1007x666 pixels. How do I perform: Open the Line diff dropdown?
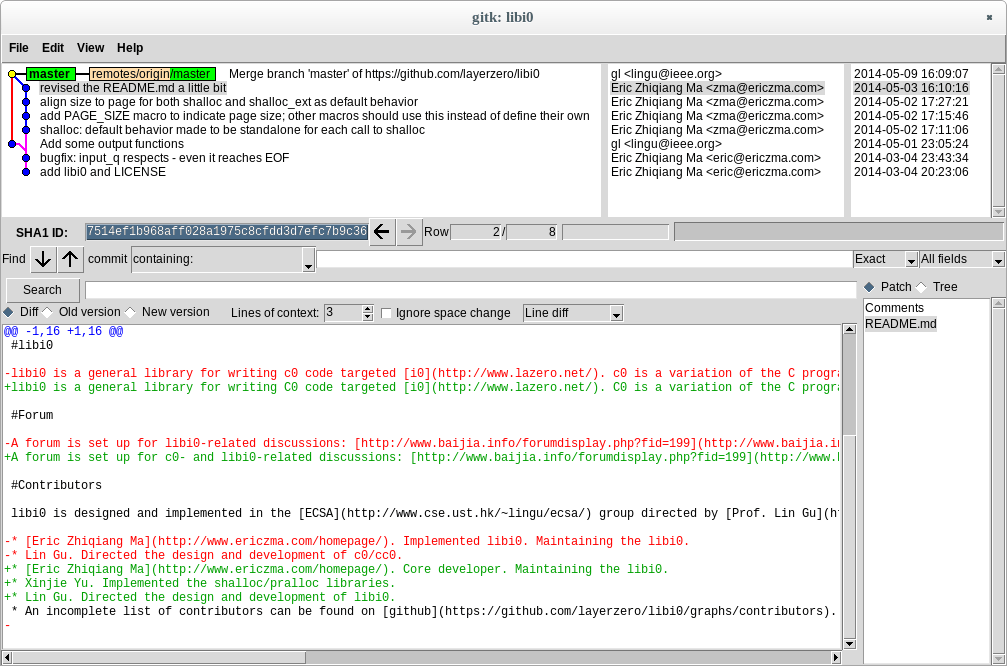click(617, 313)
